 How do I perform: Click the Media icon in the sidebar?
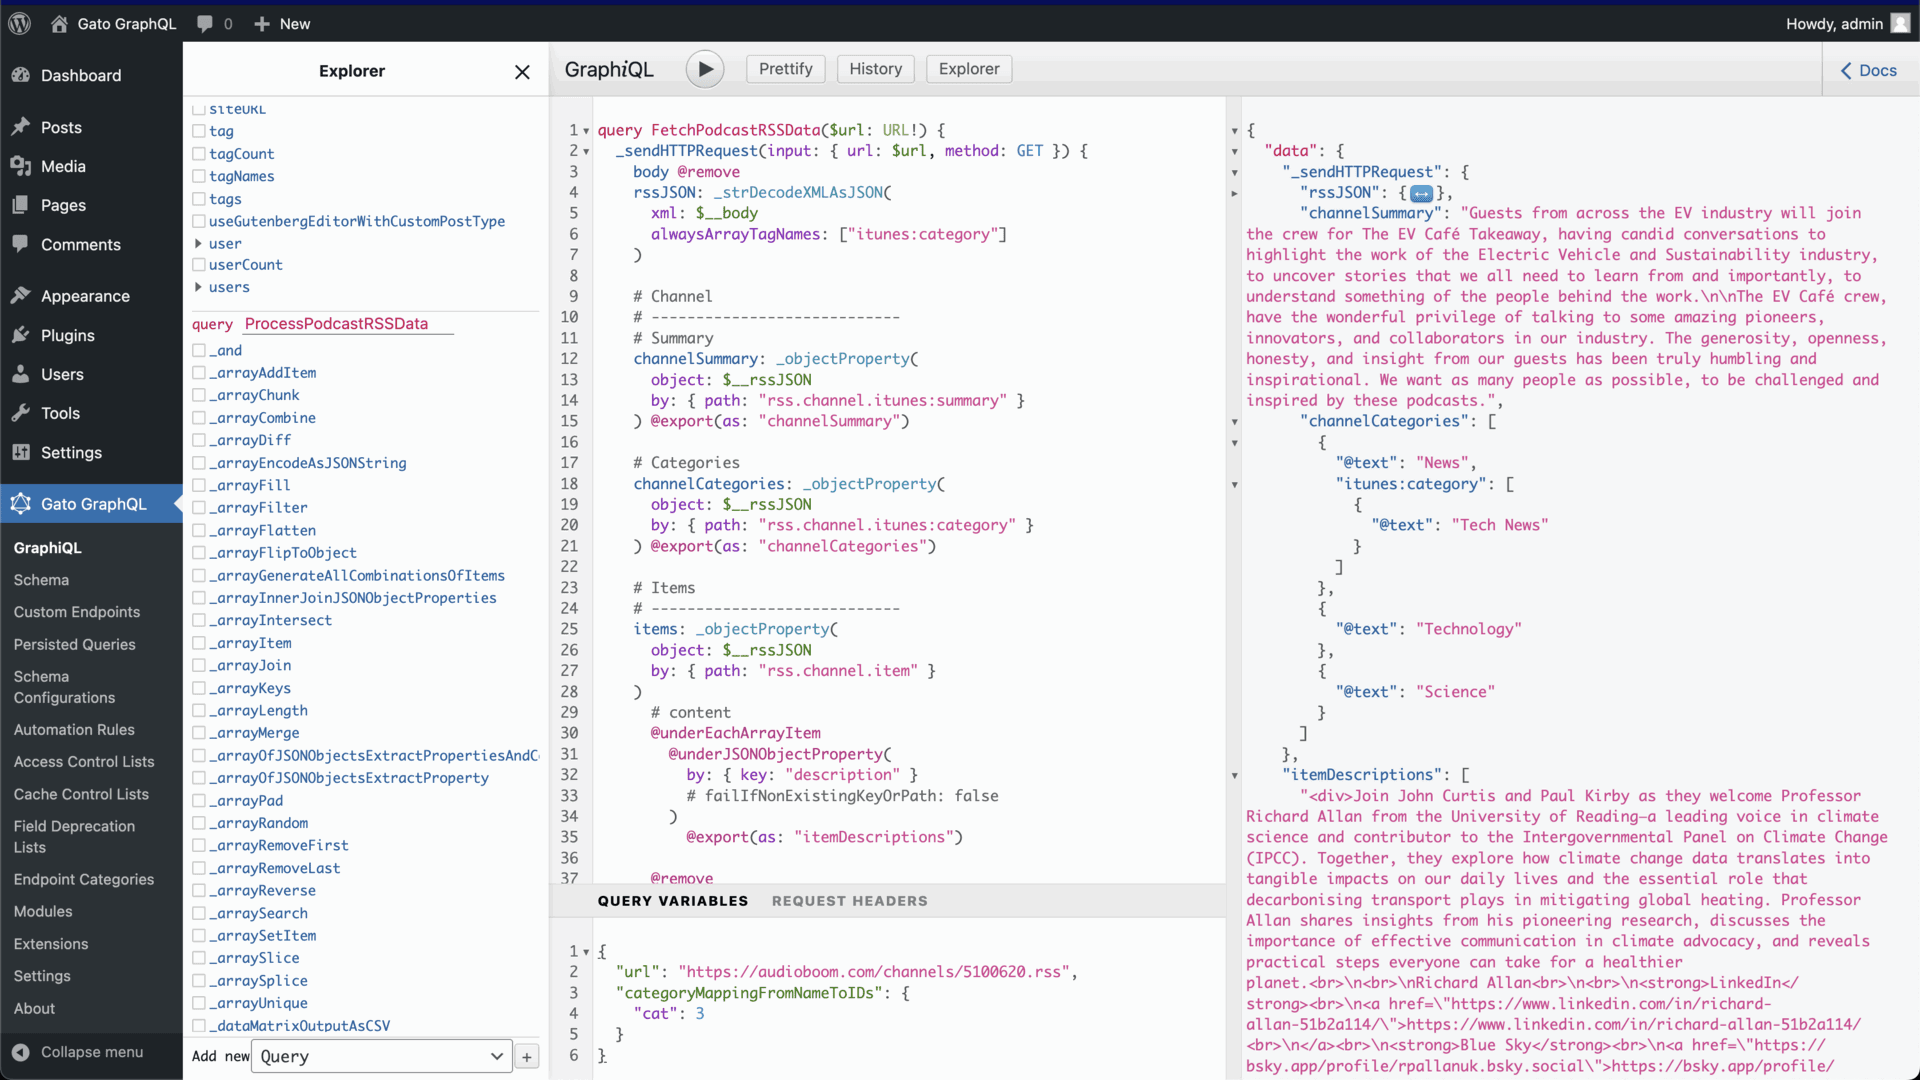tap(21, 165)
